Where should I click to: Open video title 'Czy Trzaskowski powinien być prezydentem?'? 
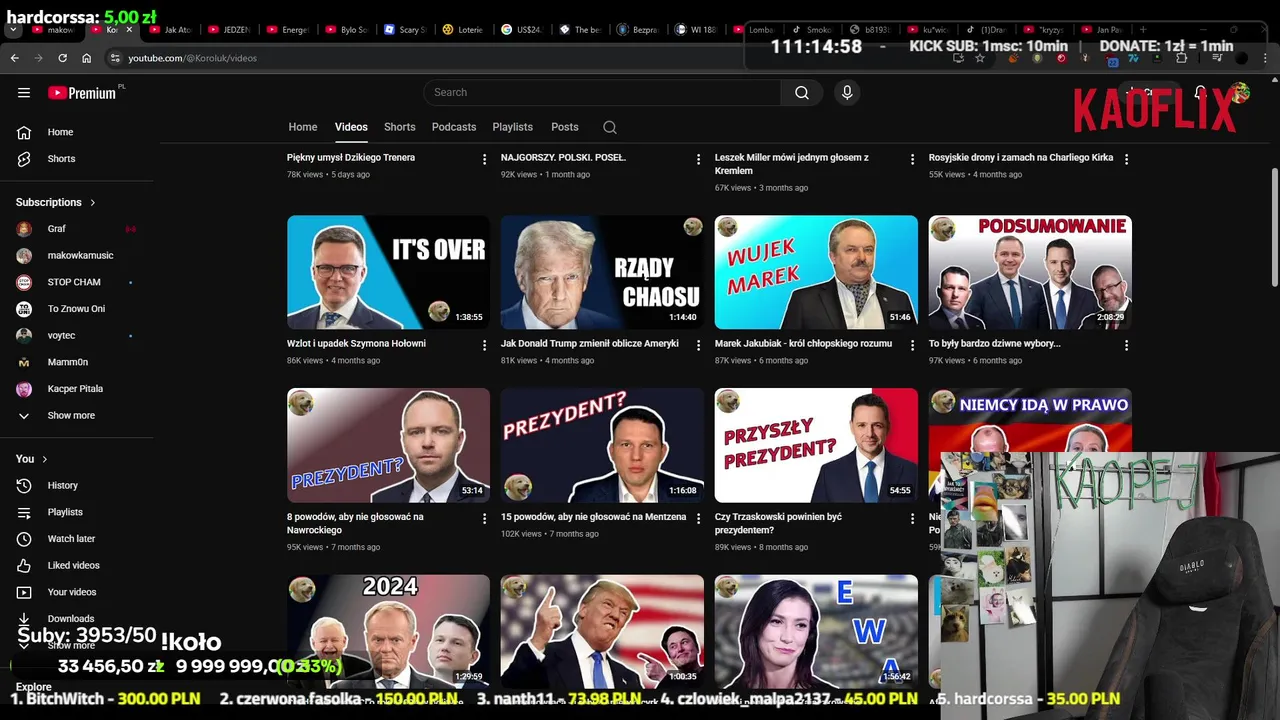pyautogui.click(x=779, y=523)
